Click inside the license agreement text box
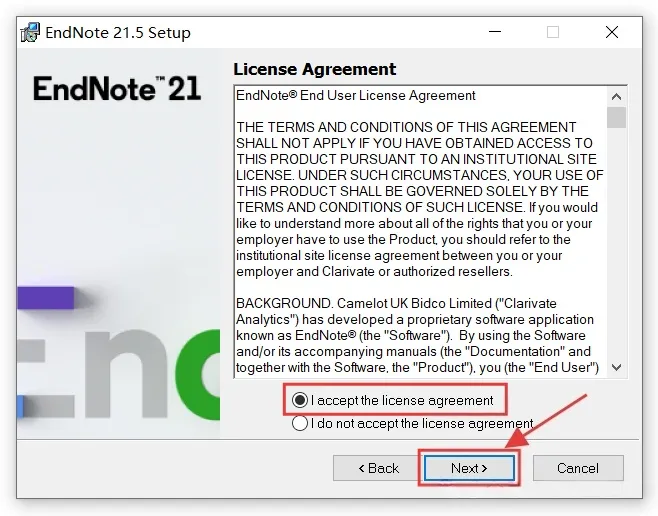Image resolution: width=658 pixels, height=516 pixels. pos(420,232)
